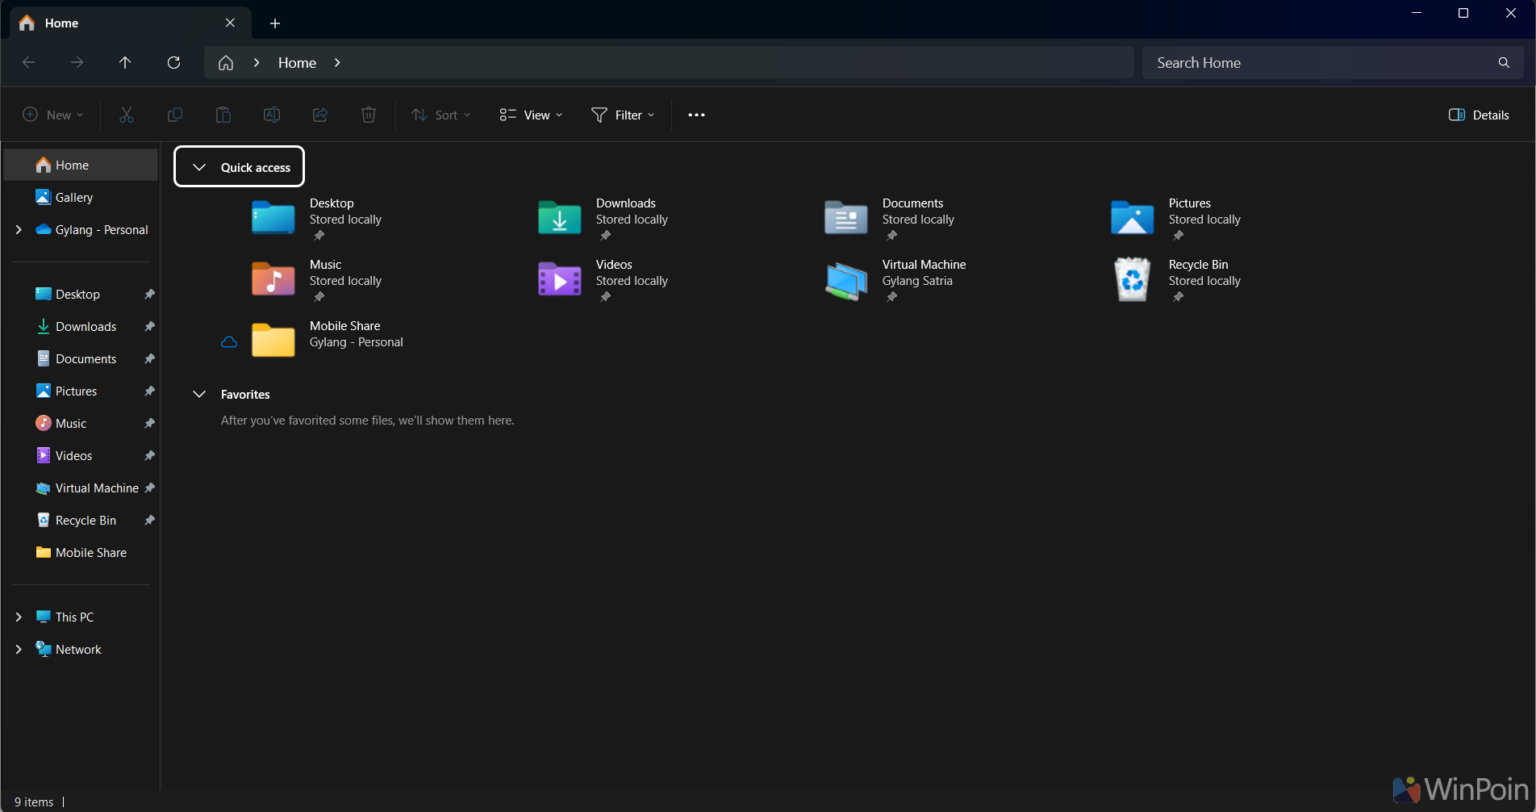Click the Copy icon in the toolbar

pos(174,114)
